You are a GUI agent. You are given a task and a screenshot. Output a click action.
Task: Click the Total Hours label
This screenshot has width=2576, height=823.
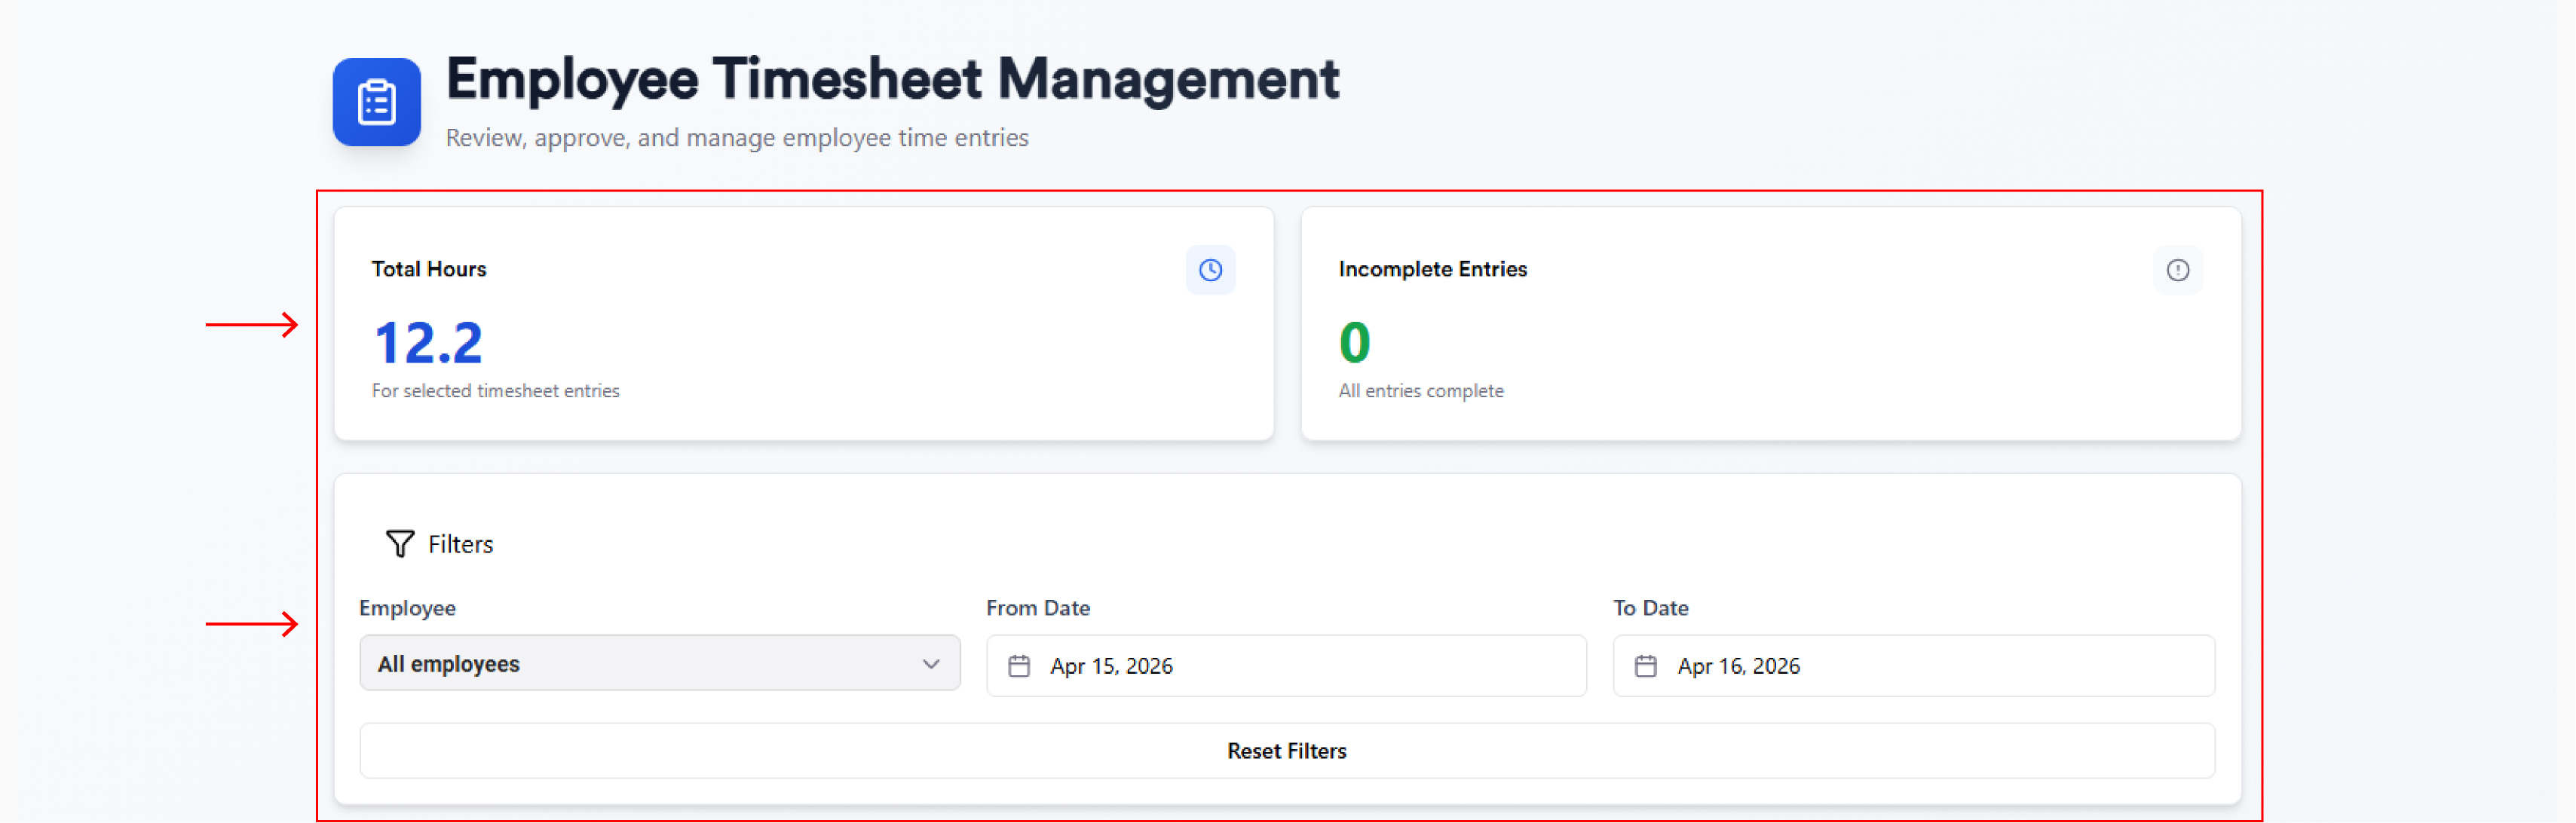tap(429, 269)
